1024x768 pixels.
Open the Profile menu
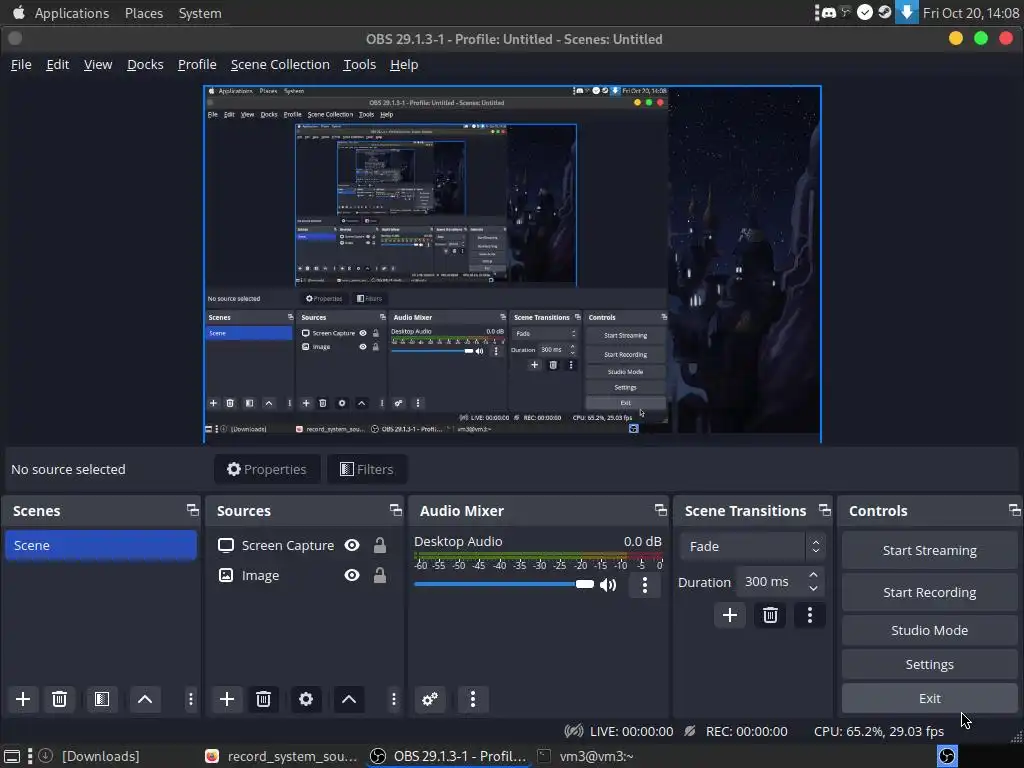pos(197,65)
